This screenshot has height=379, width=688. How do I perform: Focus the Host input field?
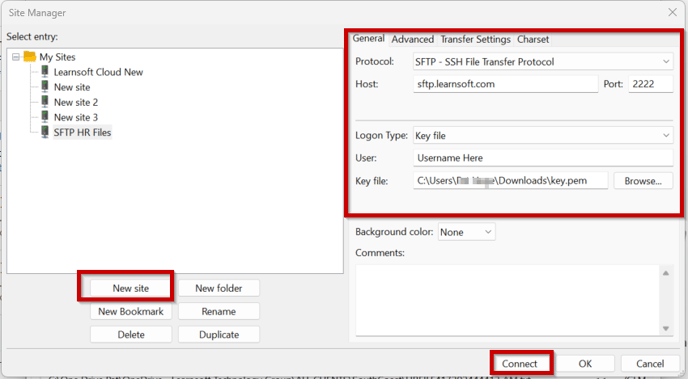click(505, 84)
